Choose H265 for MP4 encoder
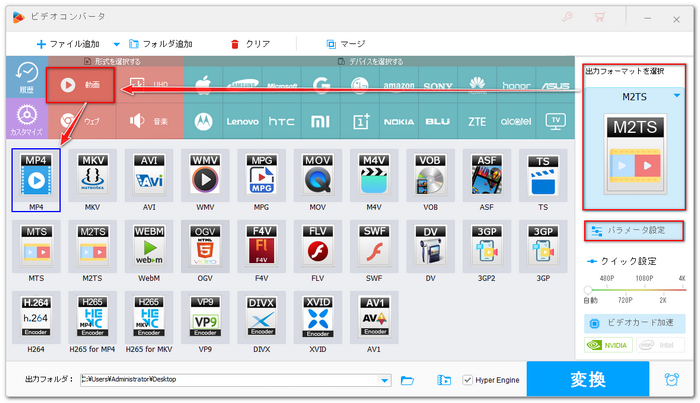The height and width of the screenshot is (403, 700). [92, 318]
